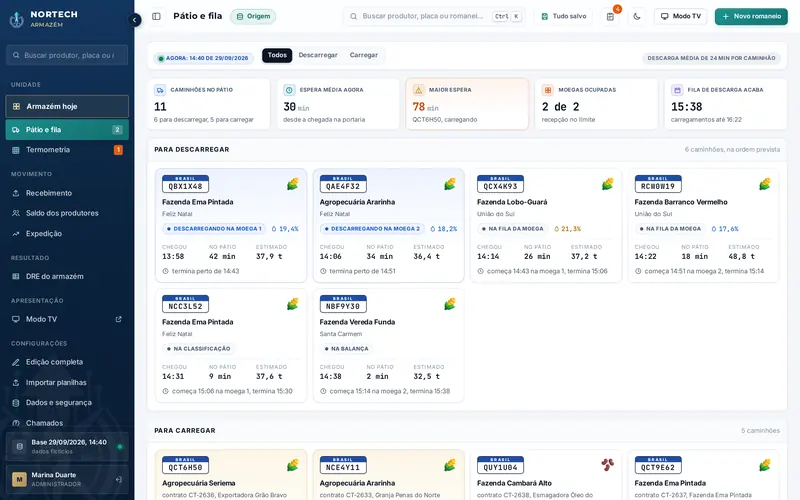The width and height of the screenshot is (800, 500).
Task: Open Modo TV from the top bar
Action: (681, 16)
